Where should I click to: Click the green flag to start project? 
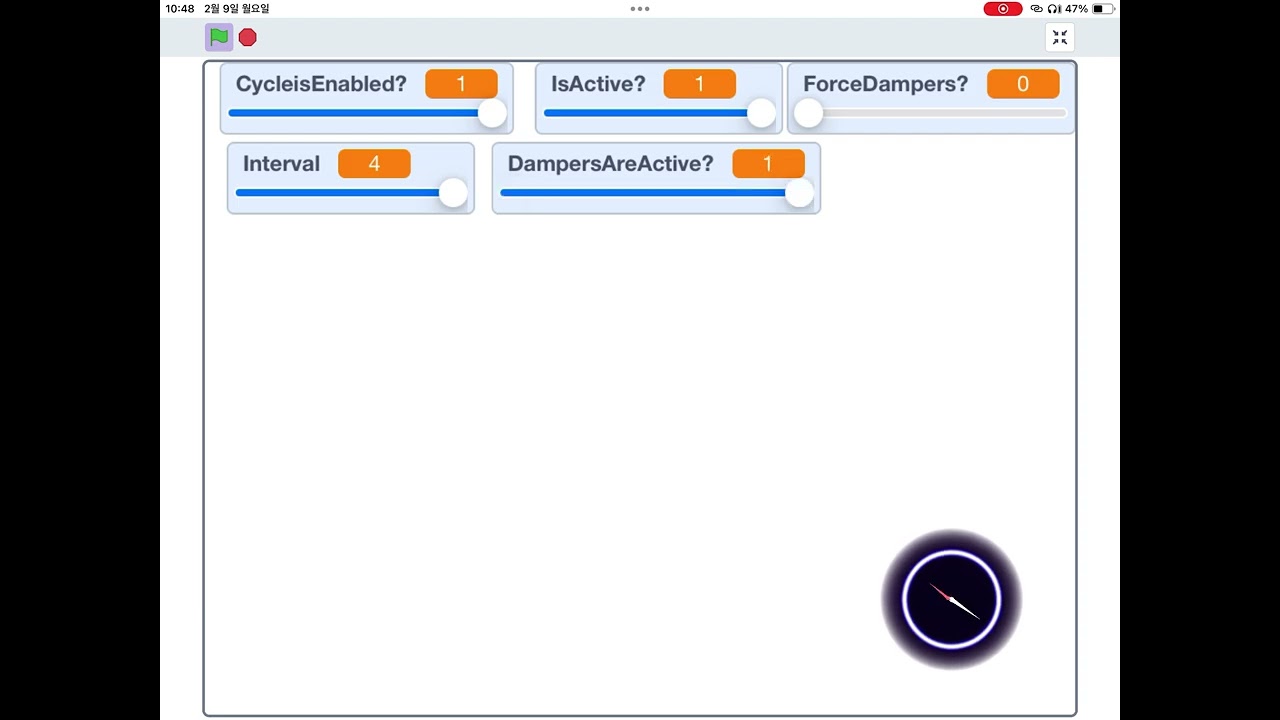pos(219,38)
